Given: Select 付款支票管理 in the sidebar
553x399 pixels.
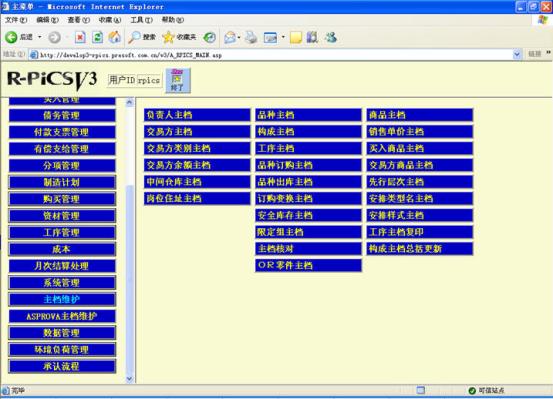Looking at the screenshot, I should [x=62, y=132].
